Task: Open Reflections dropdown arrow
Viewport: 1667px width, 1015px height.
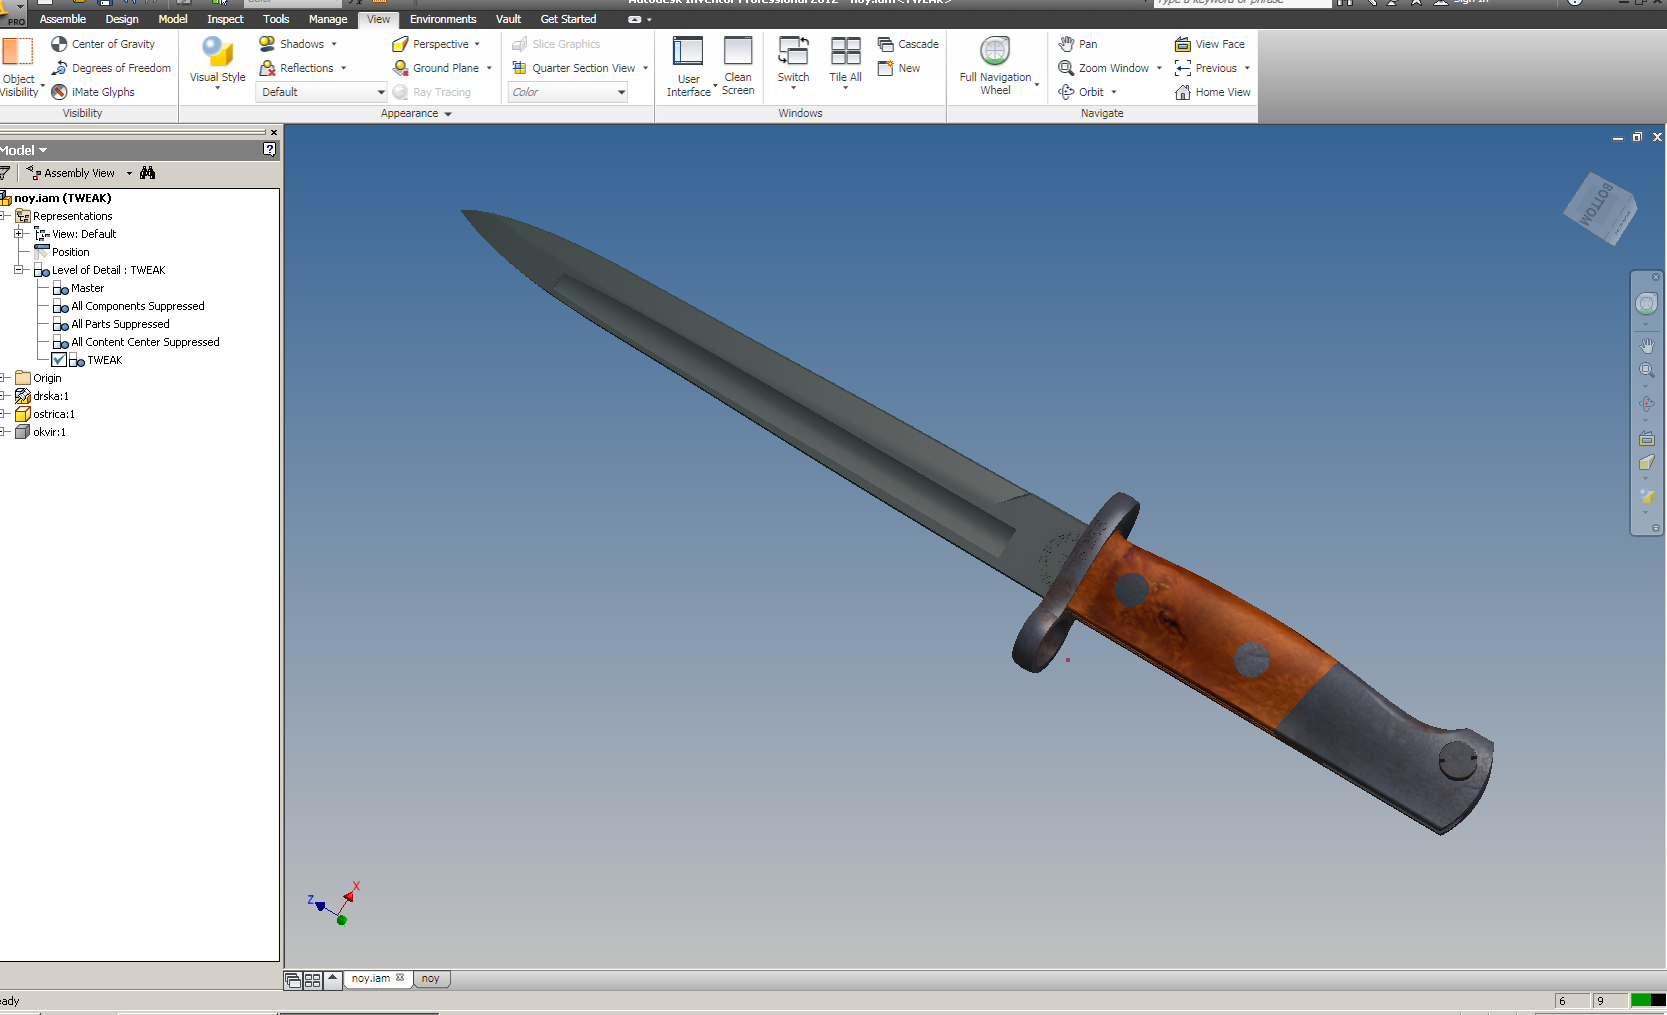Action: (x=343, y=68)
